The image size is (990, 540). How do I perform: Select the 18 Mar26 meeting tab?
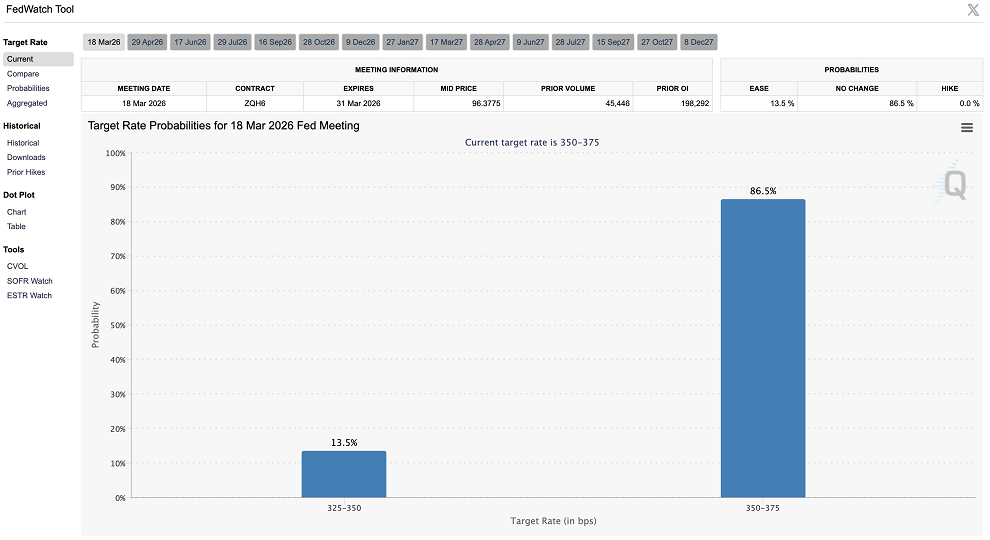pos(104,42)
